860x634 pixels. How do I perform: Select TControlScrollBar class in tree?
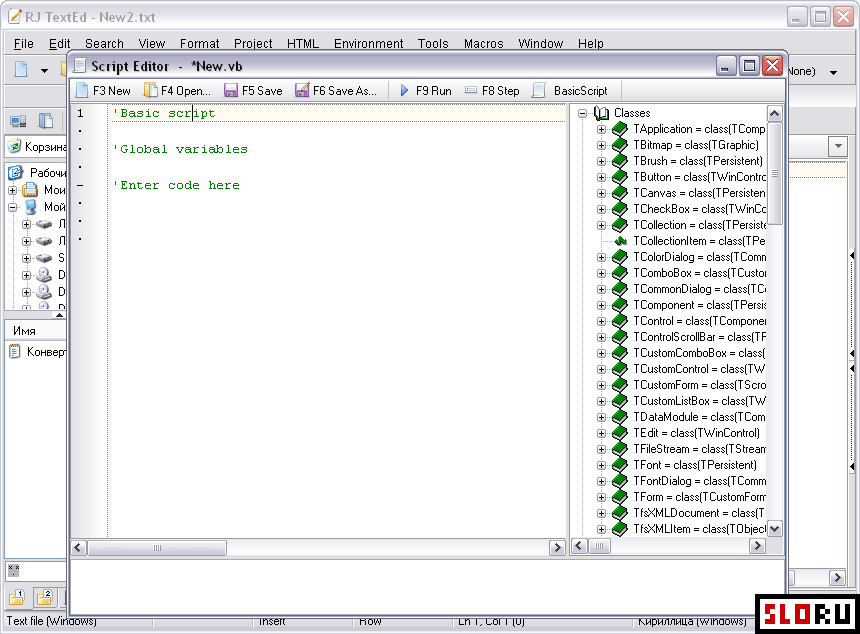(700, 337)
